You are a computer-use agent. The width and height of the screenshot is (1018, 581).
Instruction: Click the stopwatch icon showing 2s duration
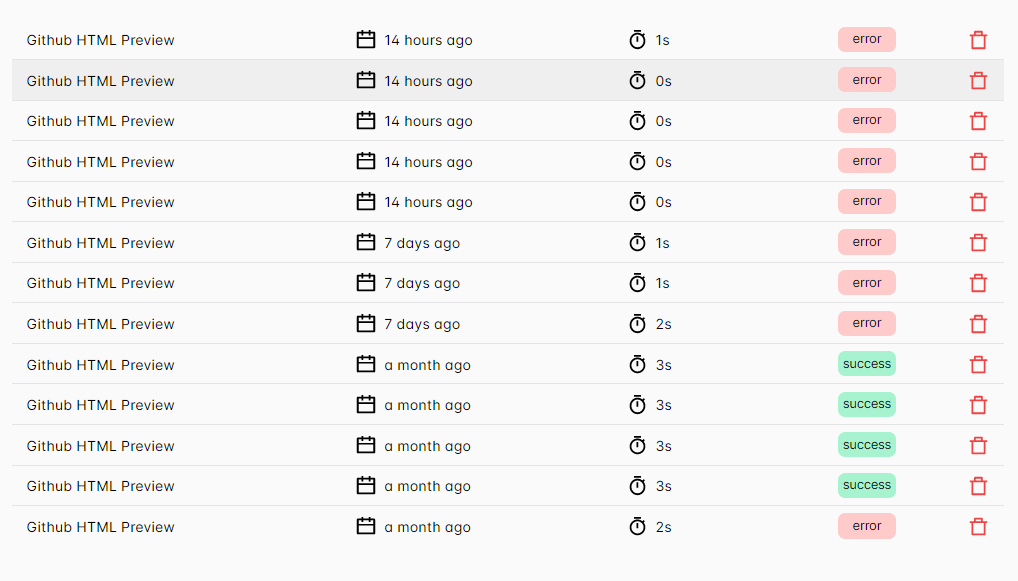click(x=638, y=323)
